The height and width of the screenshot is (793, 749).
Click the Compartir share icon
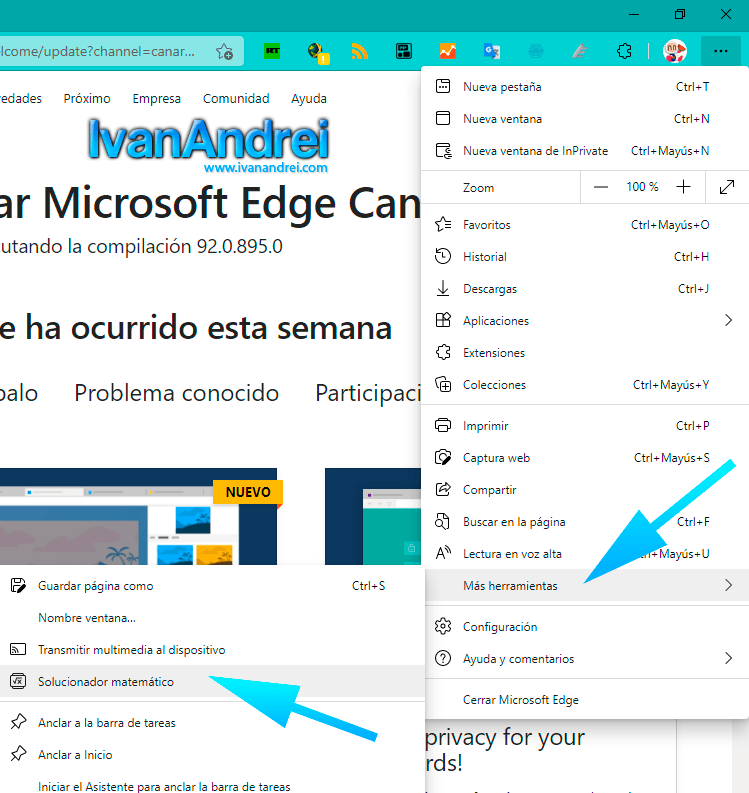point(443,490)
